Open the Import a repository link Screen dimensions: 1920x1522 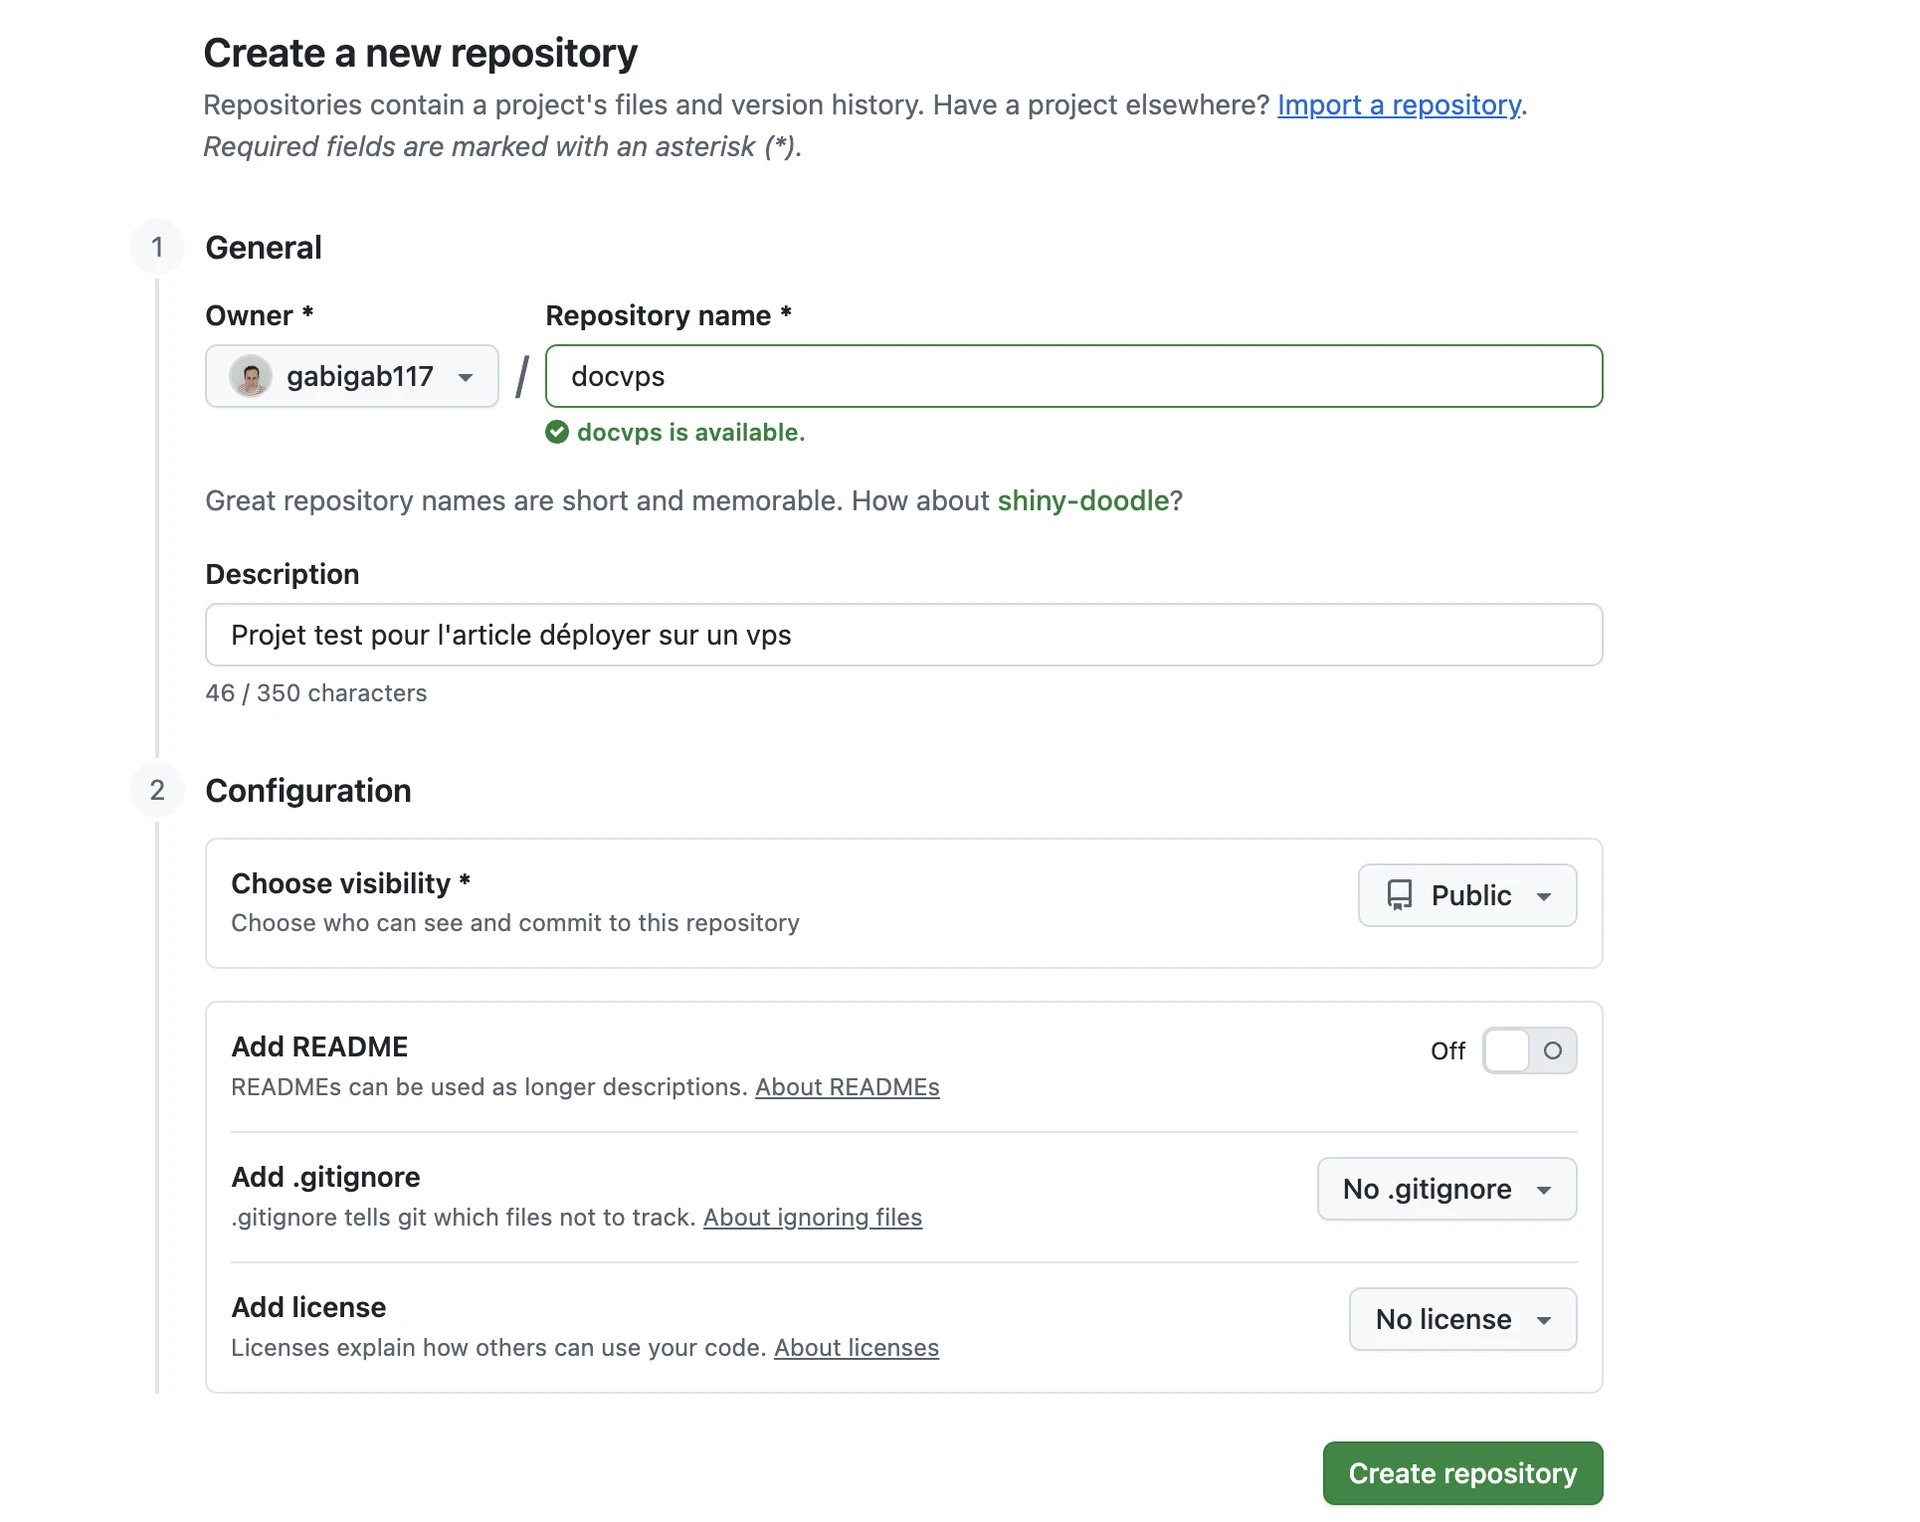[1398, 105]
